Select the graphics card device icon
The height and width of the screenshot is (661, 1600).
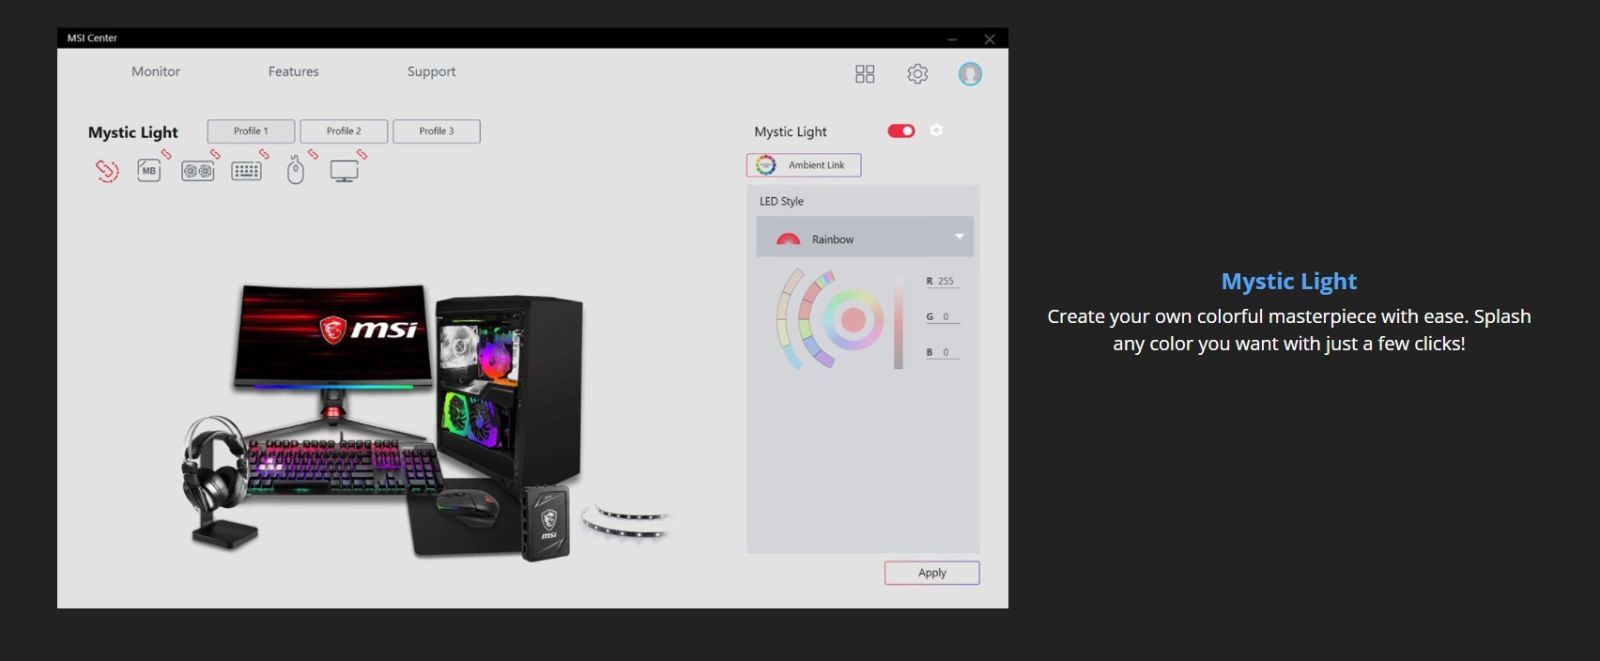coord(197,171)
